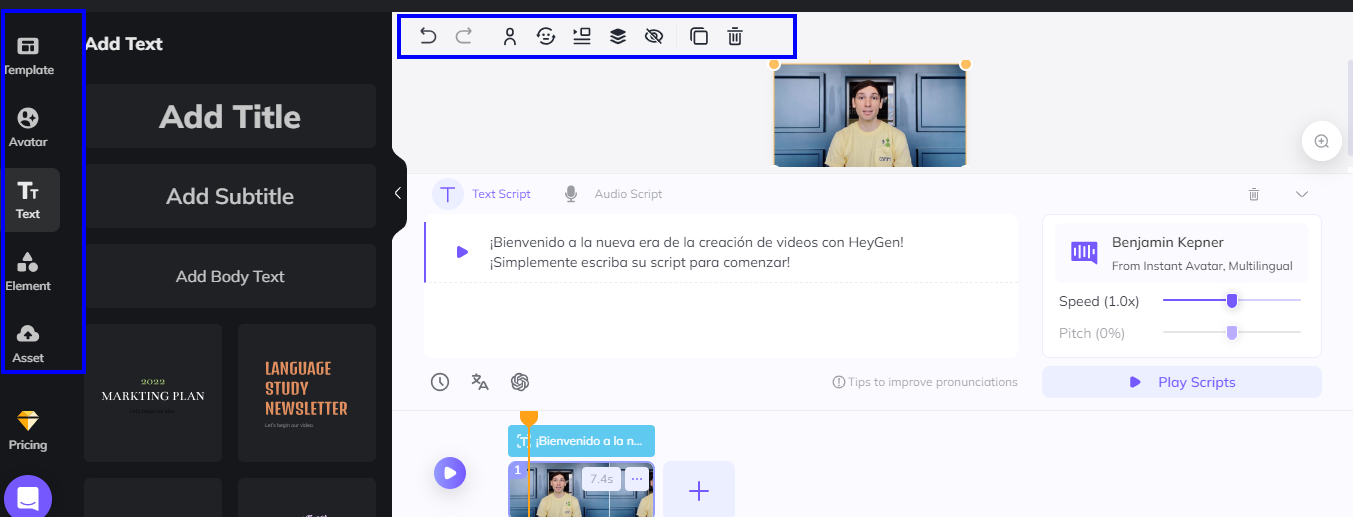
Task: Open the Template sidebar panel
Action: tap(29, 56)
